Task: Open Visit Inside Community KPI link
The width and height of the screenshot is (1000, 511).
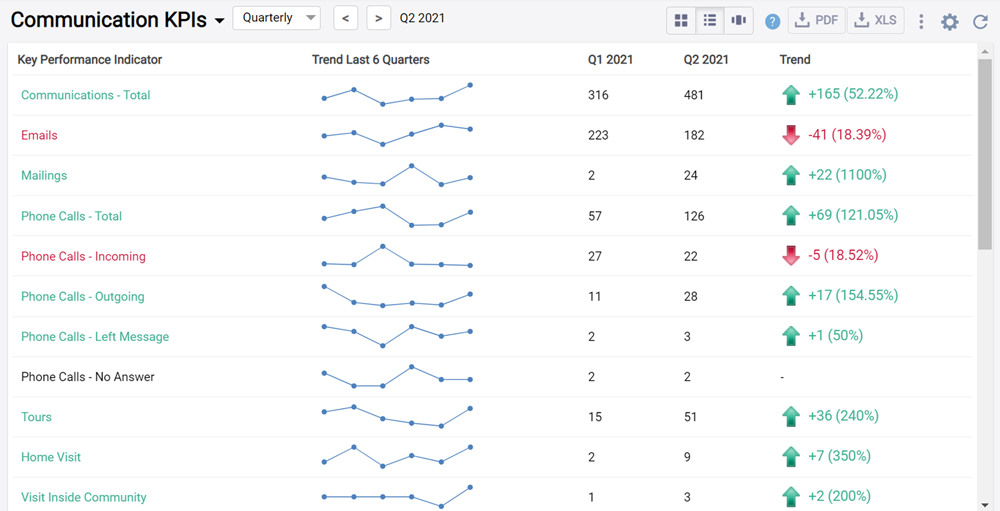Action: click(84, 498)
